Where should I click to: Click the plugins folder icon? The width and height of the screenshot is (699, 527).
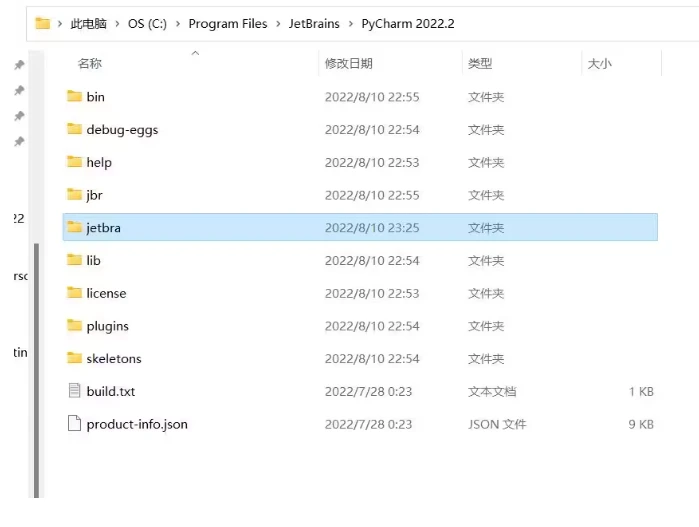tap(74, 325)
